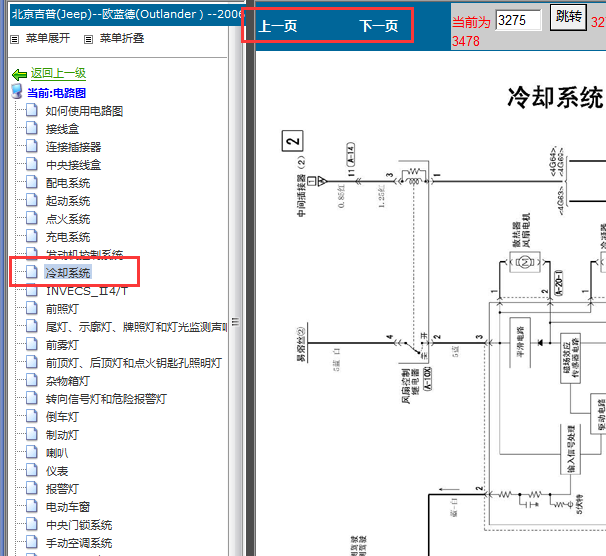606x556 pixels.
Task: Open 前雾灯 tree item
Action: pyautogui.click(x=62, y=345)
